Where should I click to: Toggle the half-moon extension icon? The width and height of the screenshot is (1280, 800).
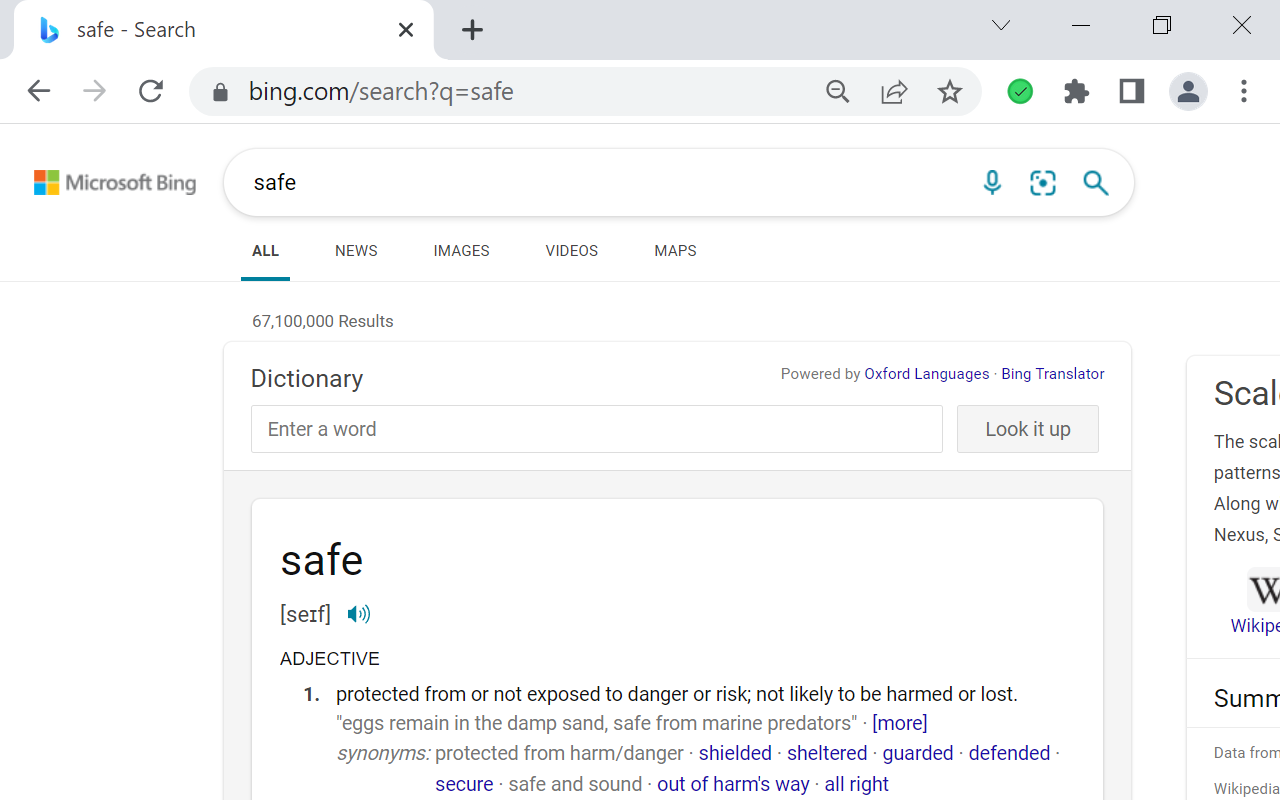(x=1130, y=91)
